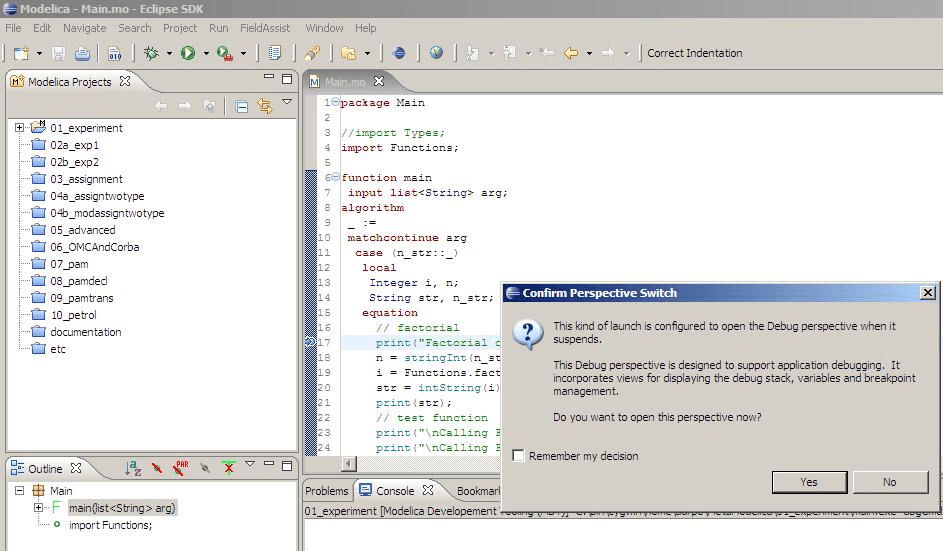Click the External Tools run icon
This screenshot has height=551, width=943.
coord(225,53)
